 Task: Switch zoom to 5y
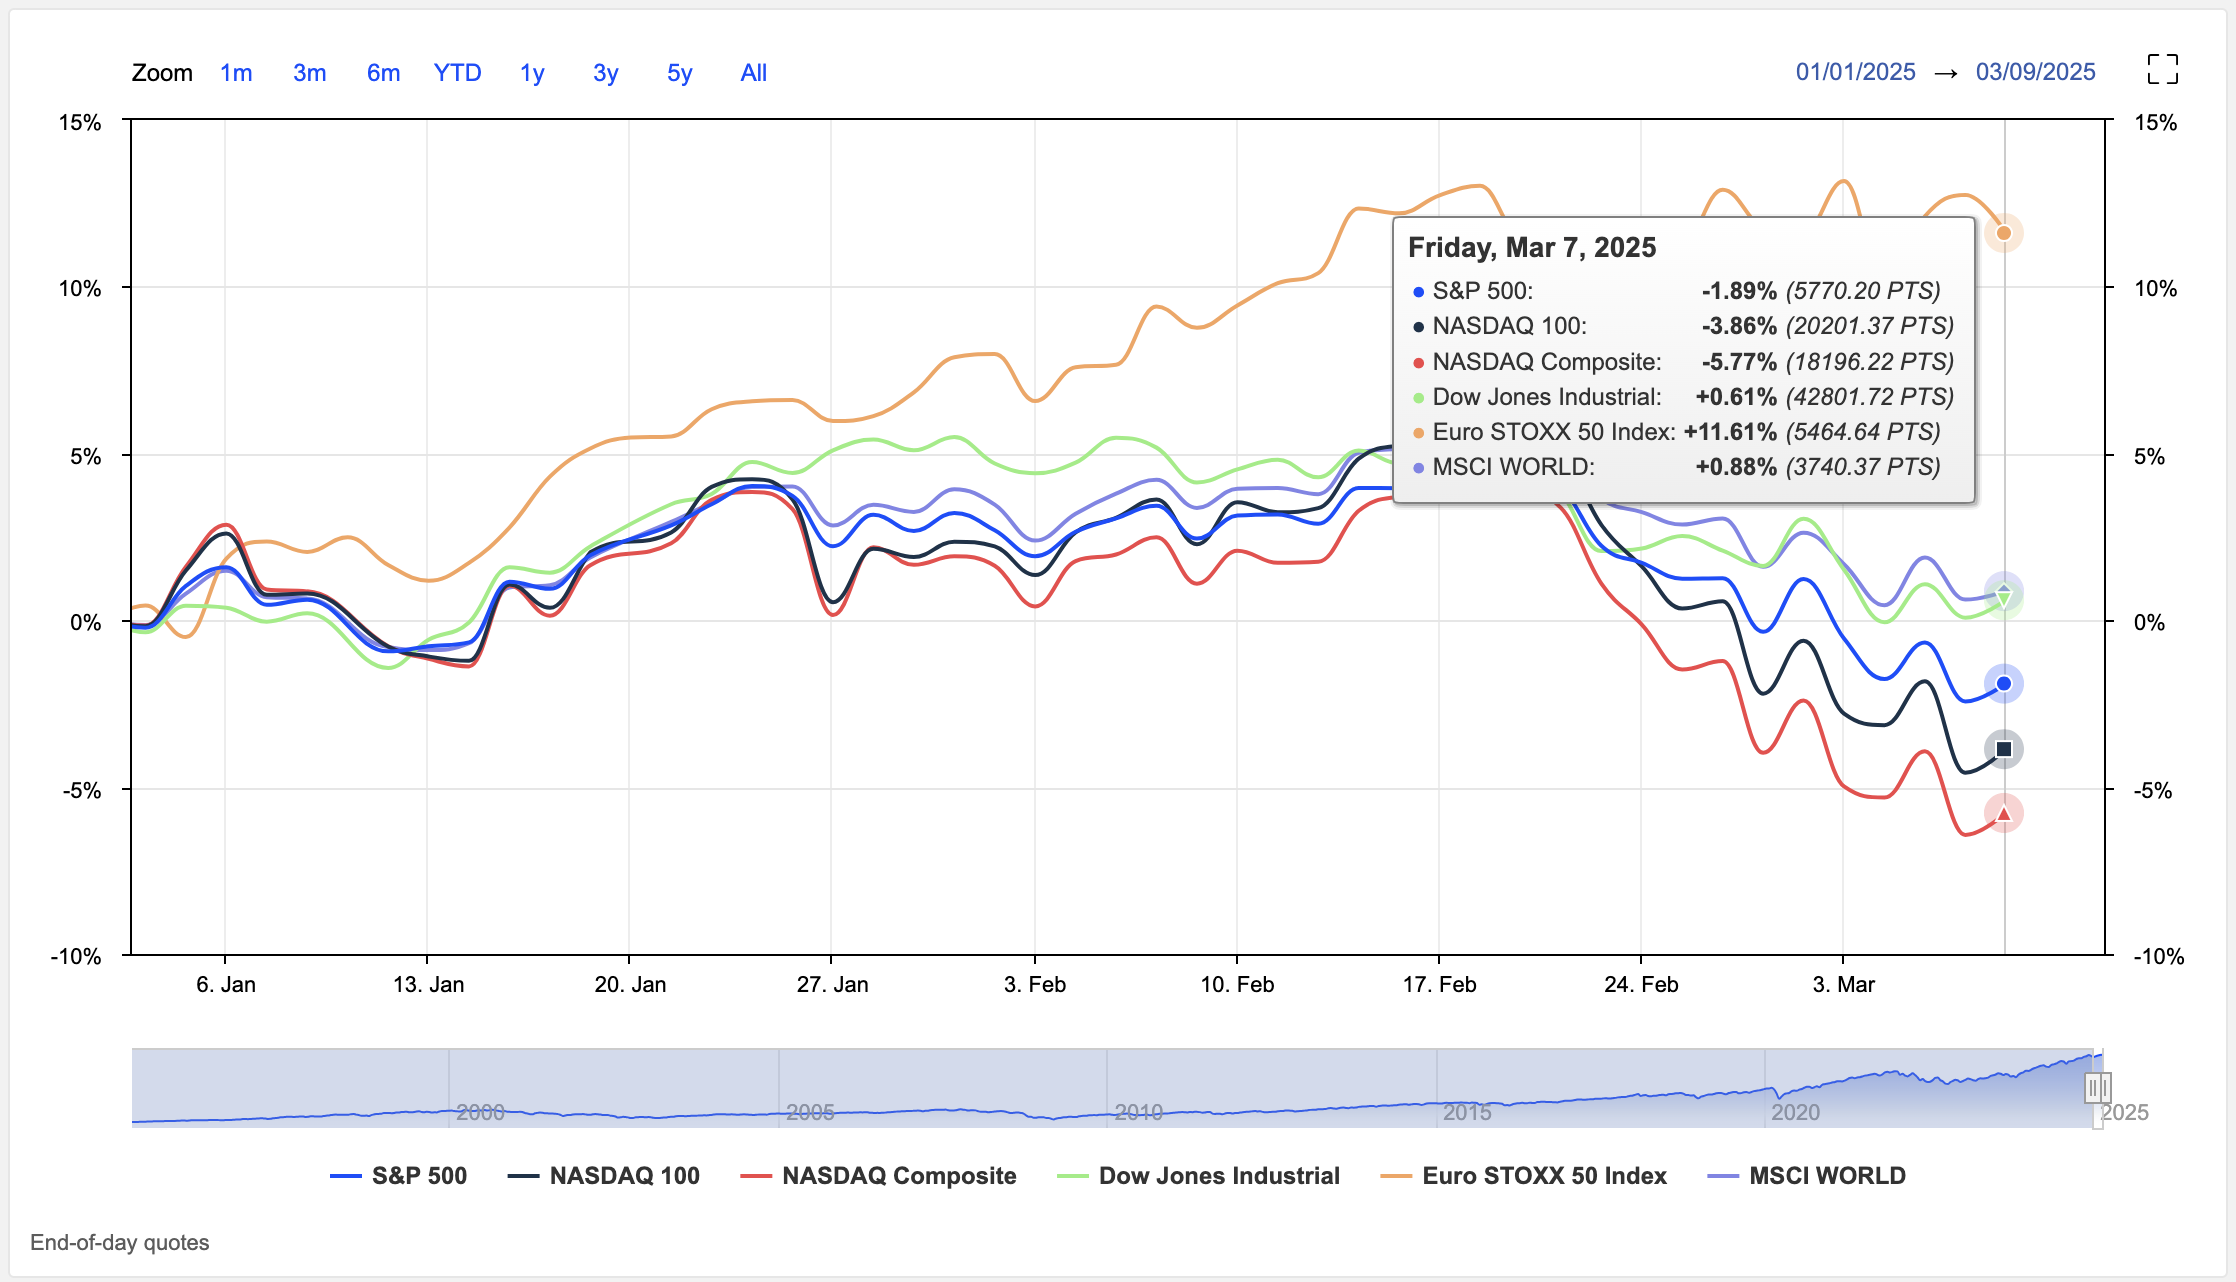[x=679, y=73]
